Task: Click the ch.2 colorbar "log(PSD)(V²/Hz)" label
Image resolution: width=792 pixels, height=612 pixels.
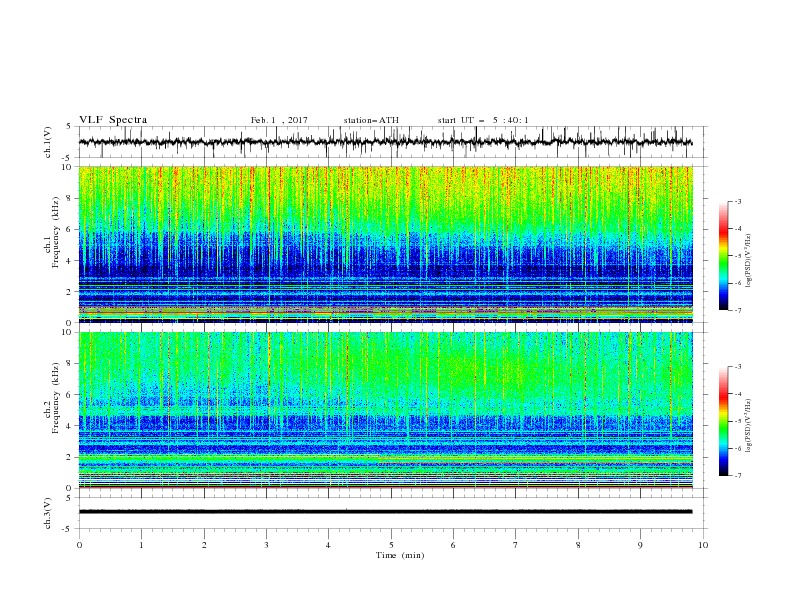Action: tap(749, 426)
